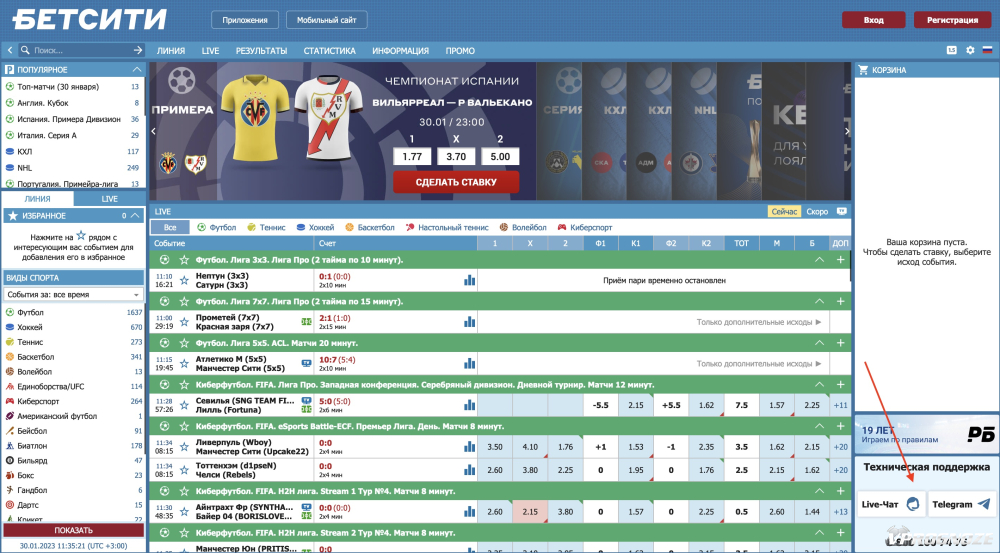Click the odds format icon beside the gear

pos(952,50)
